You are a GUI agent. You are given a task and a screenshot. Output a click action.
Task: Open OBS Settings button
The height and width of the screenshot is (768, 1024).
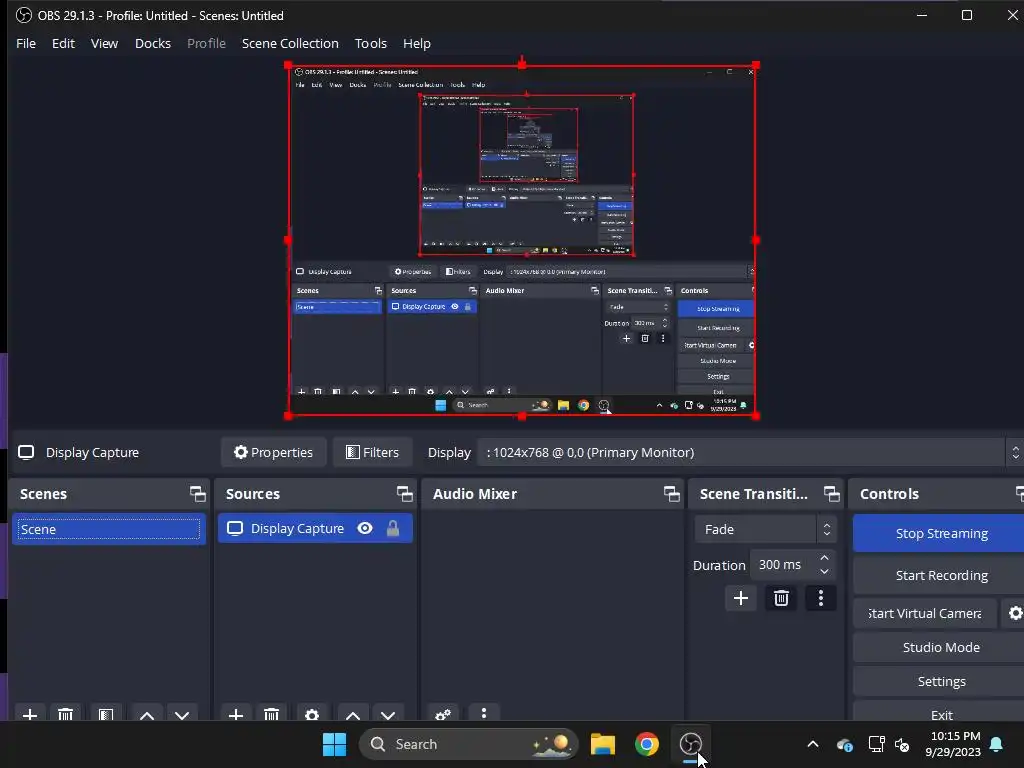click(x=940, y=681)
